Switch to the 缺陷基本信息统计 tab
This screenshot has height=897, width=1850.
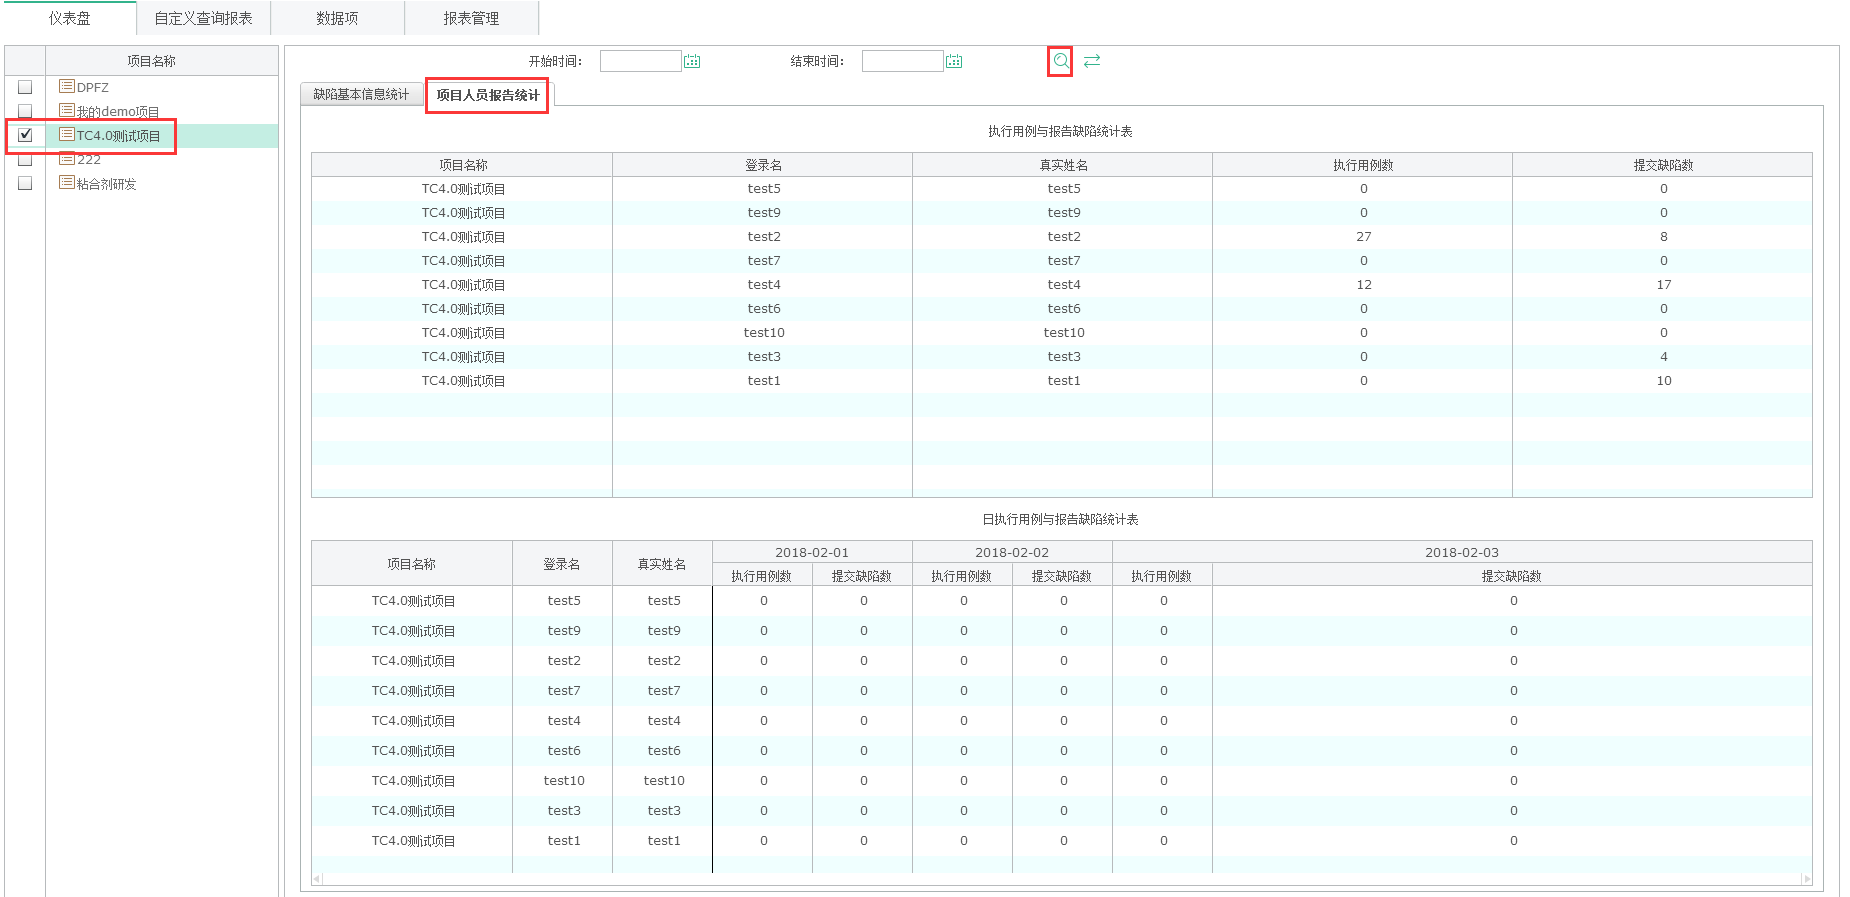(361, 95)
